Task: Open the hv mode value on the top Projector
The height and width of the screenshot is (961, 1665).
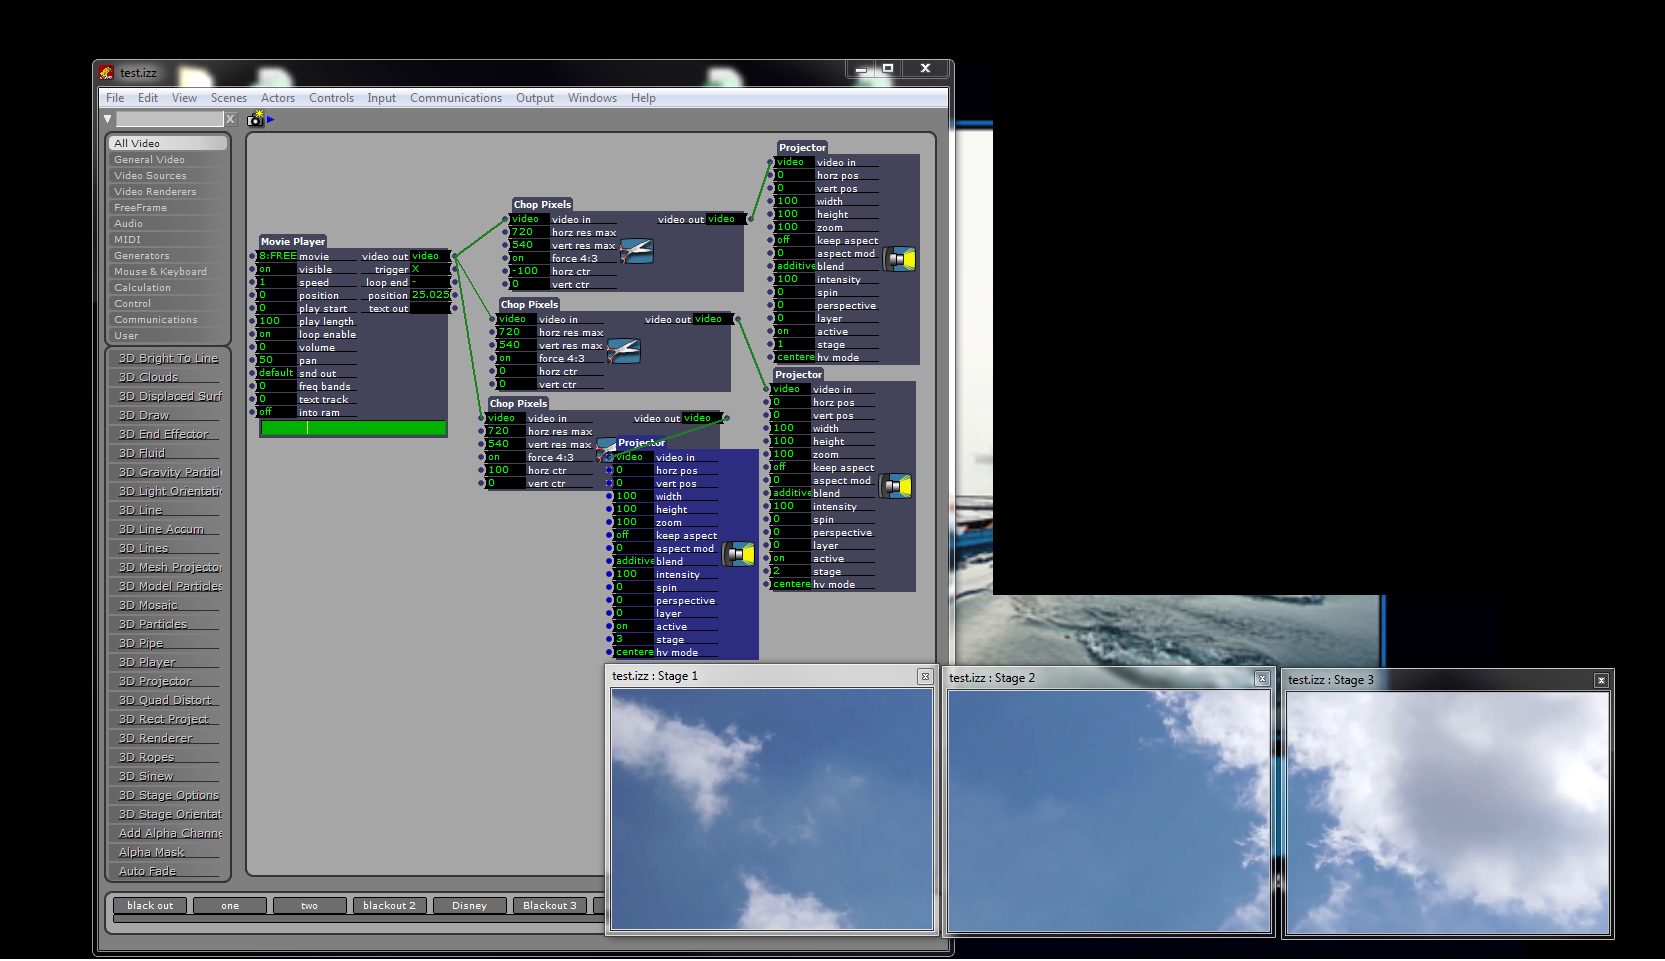Action: coord(795,357)
